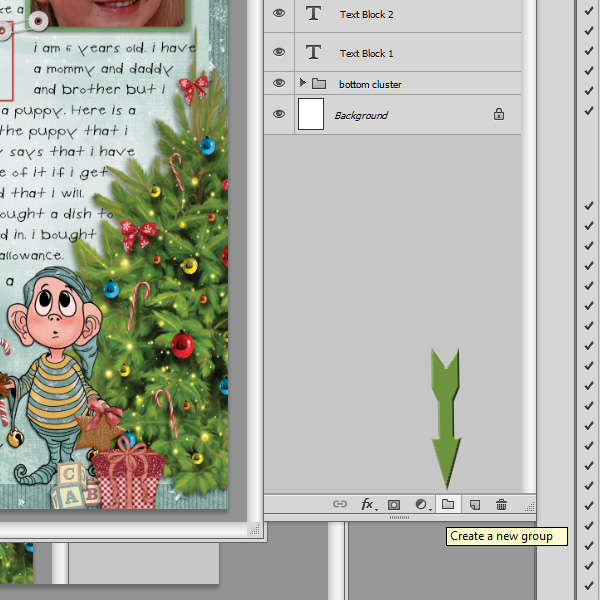This screenshot has width=600, height=600.
Task: Select the "bottom cluster" group name
Action: [370, 85]
